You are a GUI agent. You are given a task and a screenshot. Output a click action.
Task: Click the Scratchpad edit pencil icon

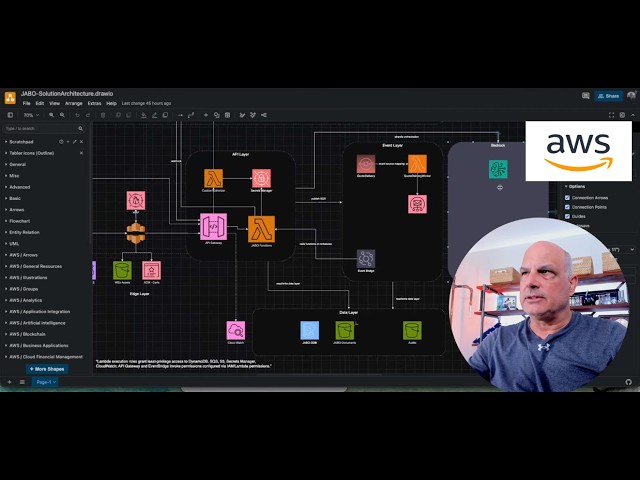pos(75,142)
